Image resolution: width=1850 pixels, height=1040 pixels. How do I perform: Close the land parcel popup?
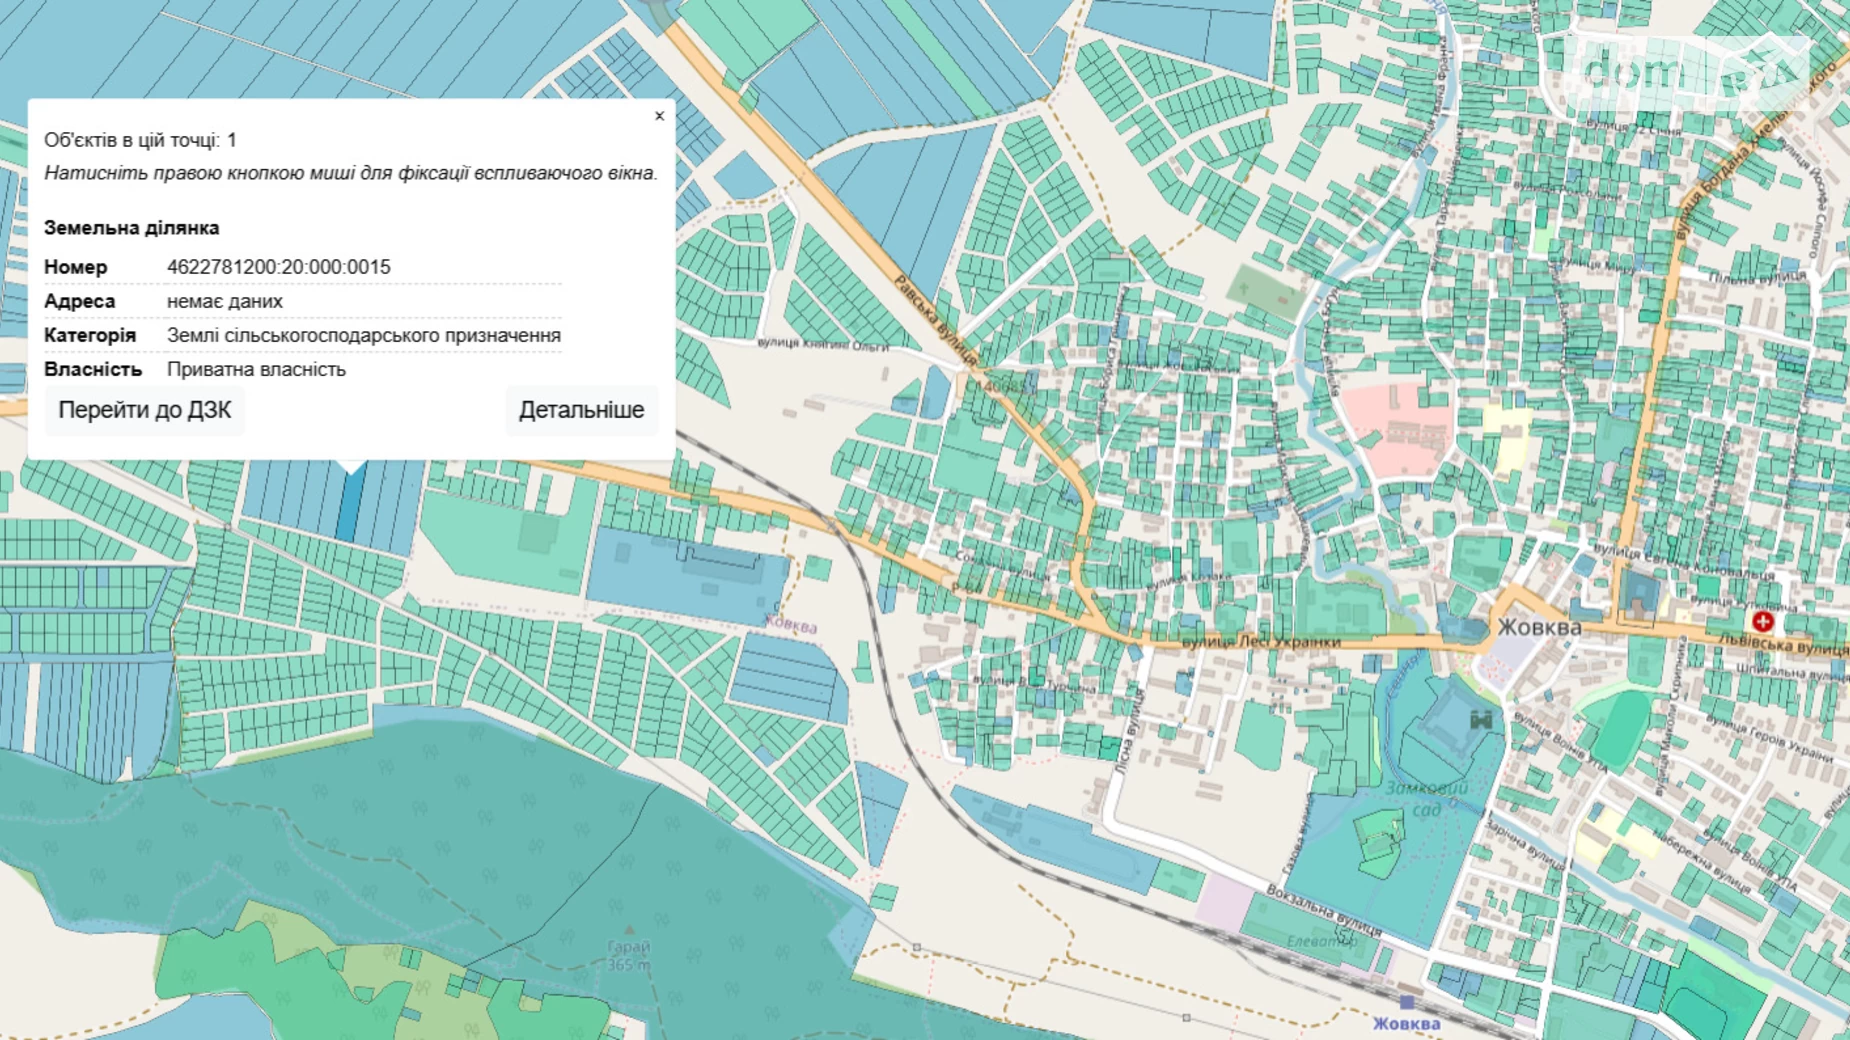click(659, 116)
